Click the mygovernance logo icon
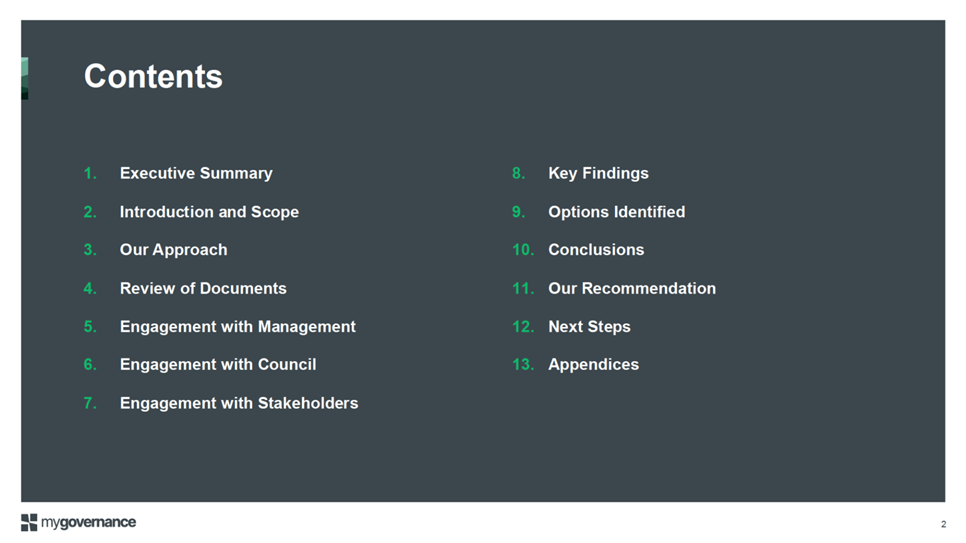Screen dimensions: 966x543 coord(29,522)
